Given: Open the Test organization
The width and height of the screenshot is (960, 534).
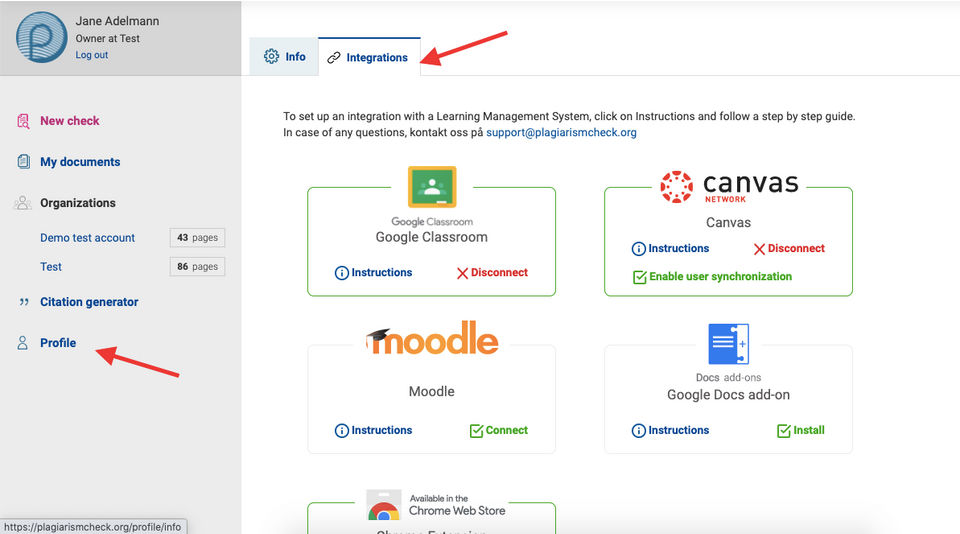Looking at the screenshot, I should coord(51,266).
